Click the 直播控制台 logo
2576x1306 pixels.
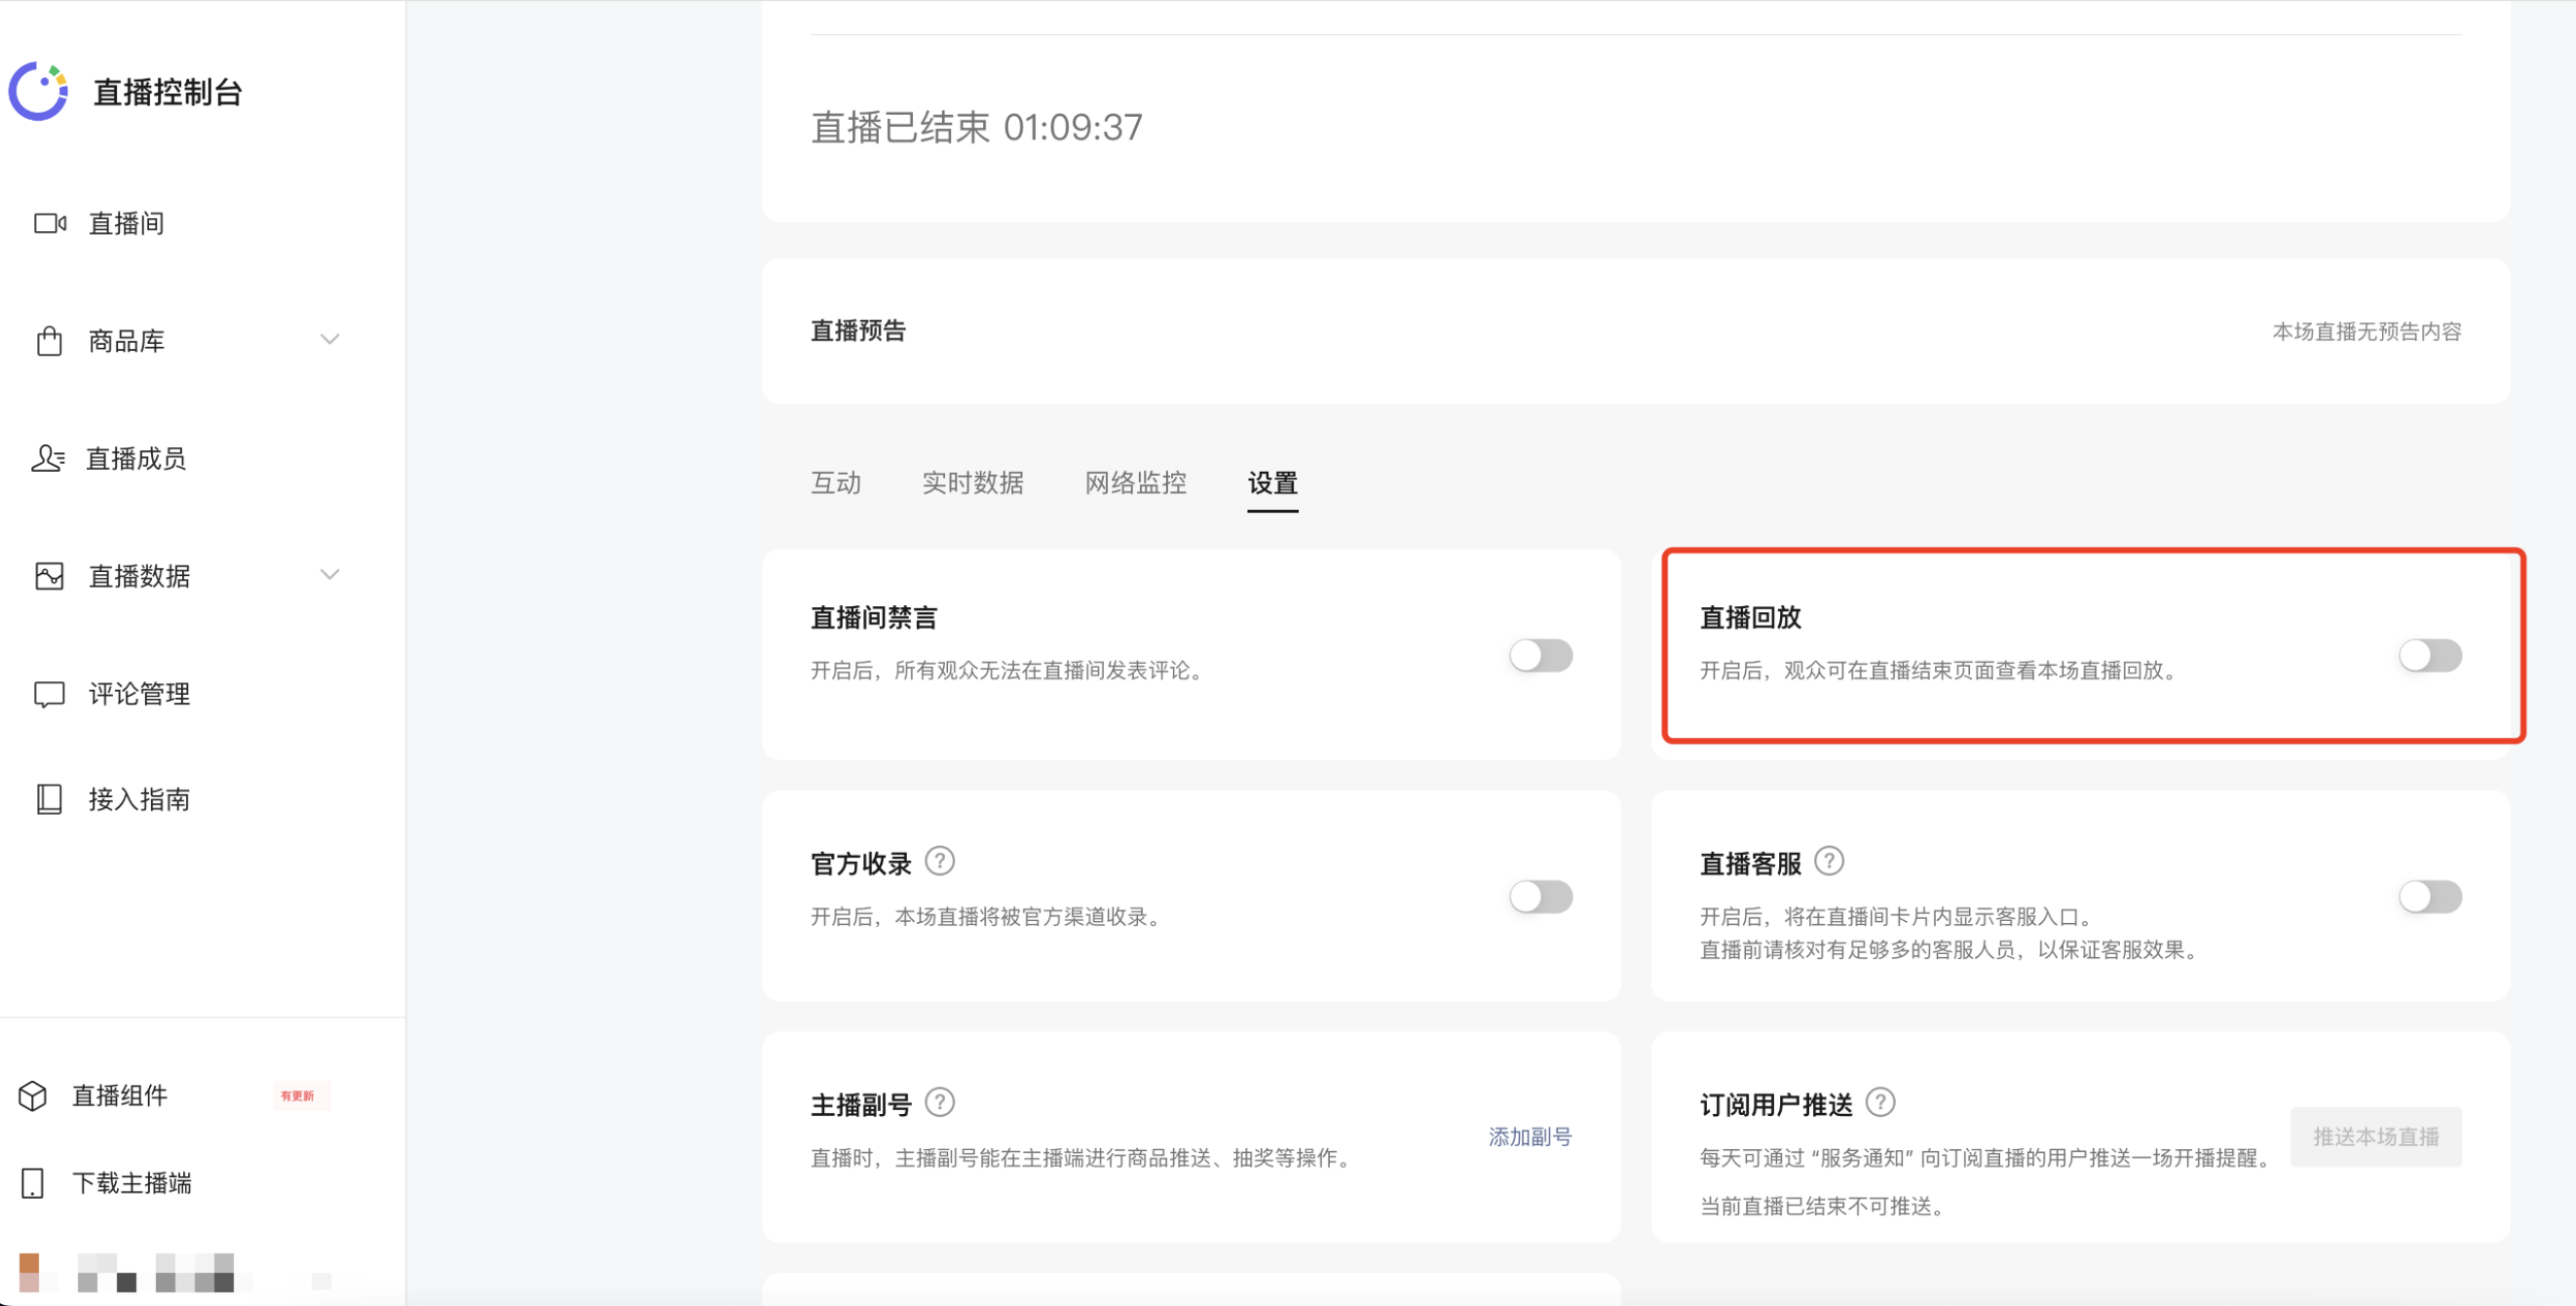tap(39, 91)
